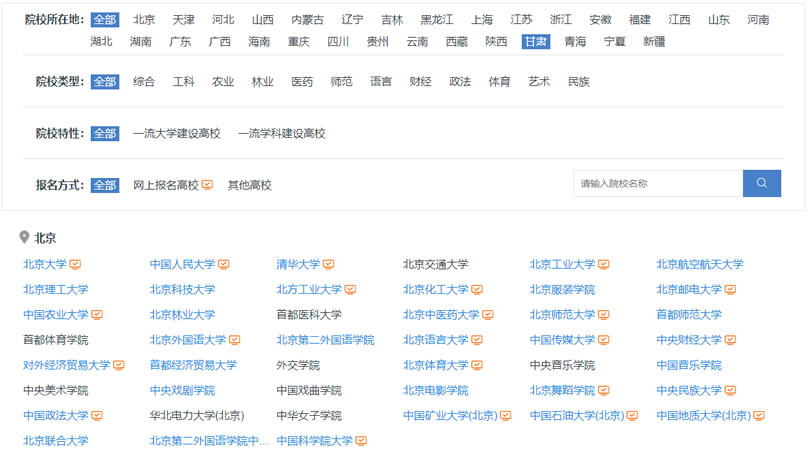This screenshot has height=463, width=810.
Task: Select 全部 in the 院校特性 filter
Action: tap(105, 133)
